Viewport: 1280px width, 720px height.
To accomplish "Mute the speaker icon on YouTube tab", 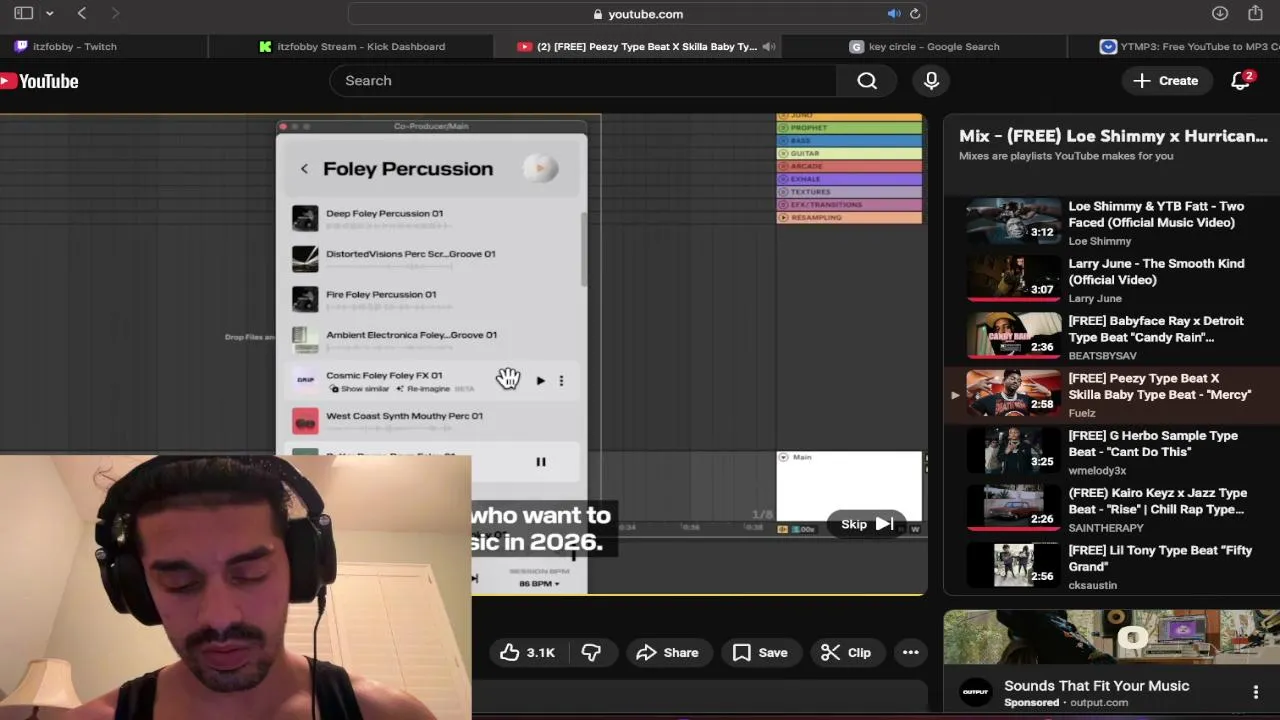I will 769,46.
